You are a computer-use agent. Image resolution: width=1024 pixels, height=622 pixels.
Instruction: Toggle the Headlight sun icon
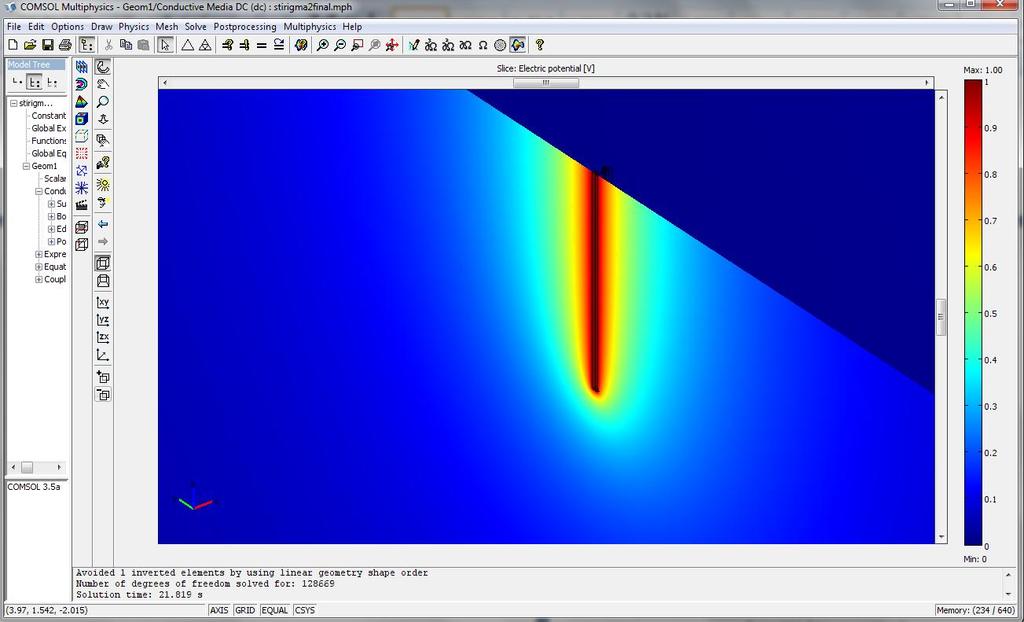click(103, 185)
